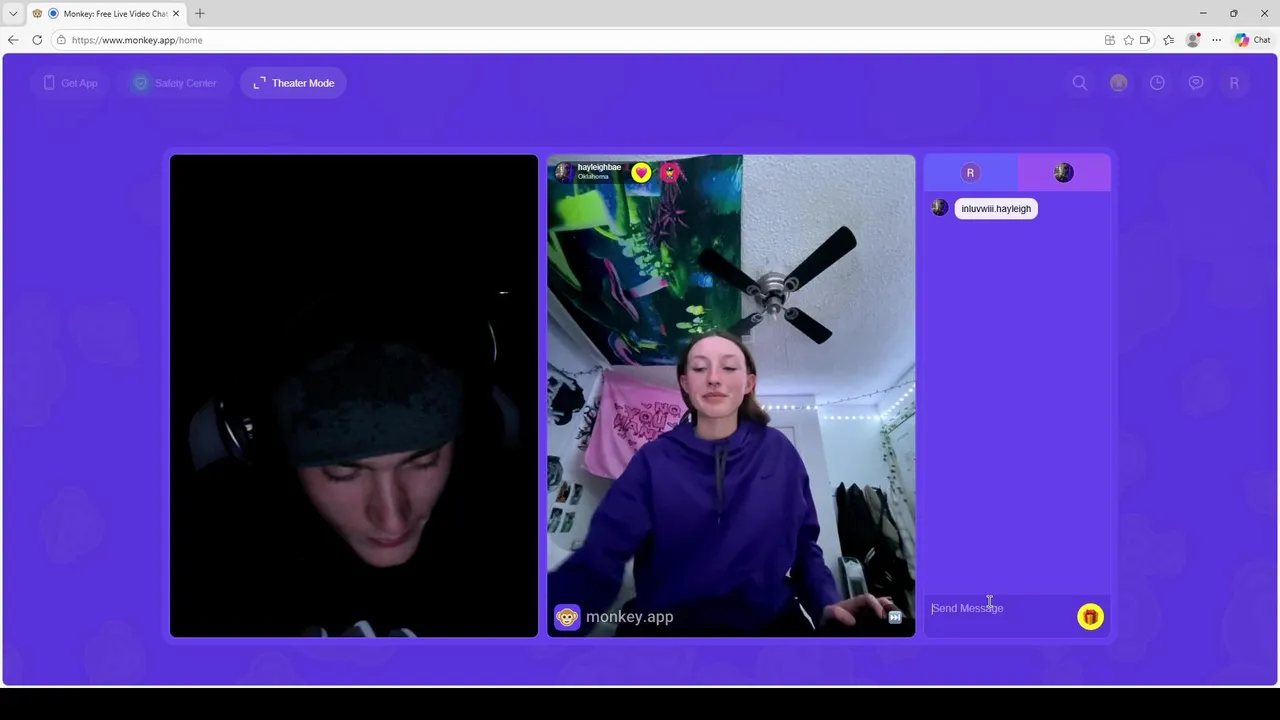Click the Get App button

tap(70, 83)
